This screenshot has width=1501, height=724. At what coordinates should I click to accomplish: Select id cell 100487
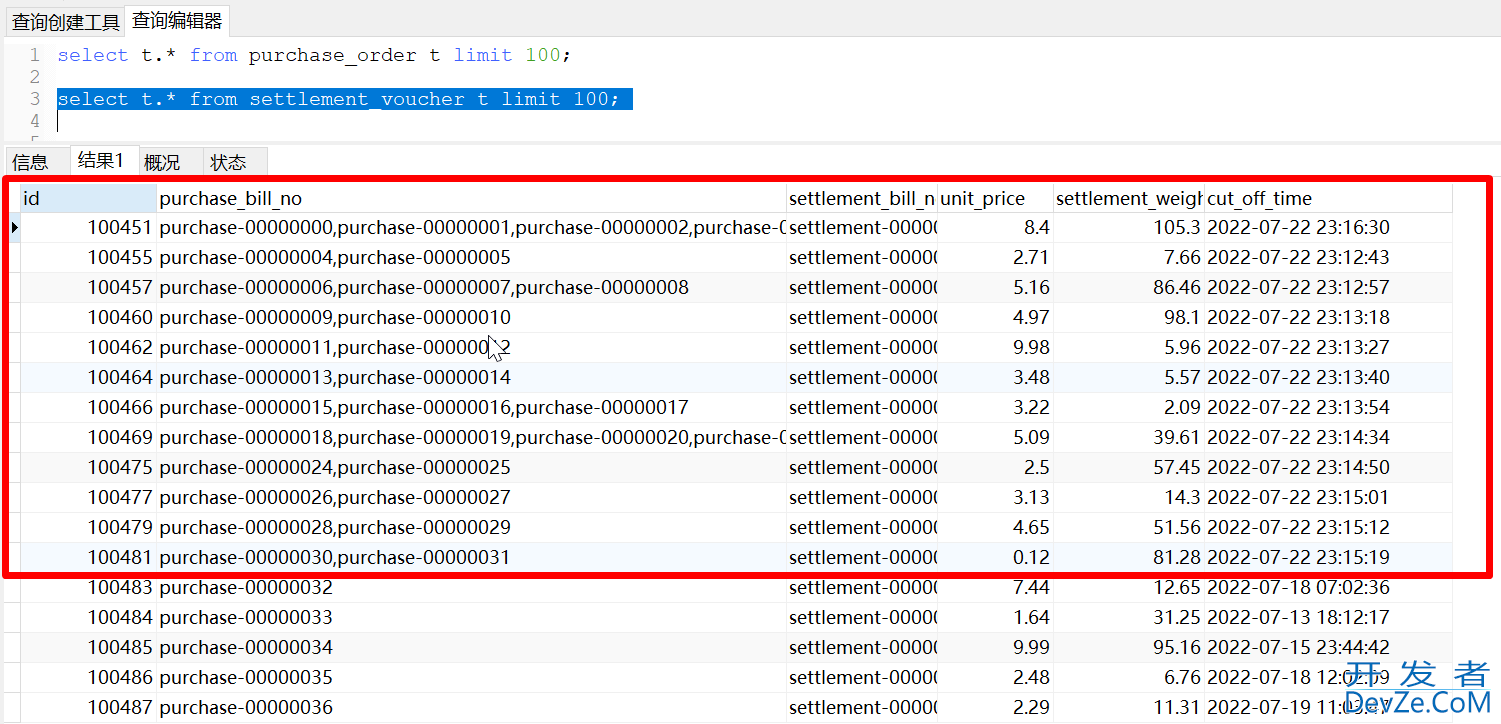(x=88, y=707)
